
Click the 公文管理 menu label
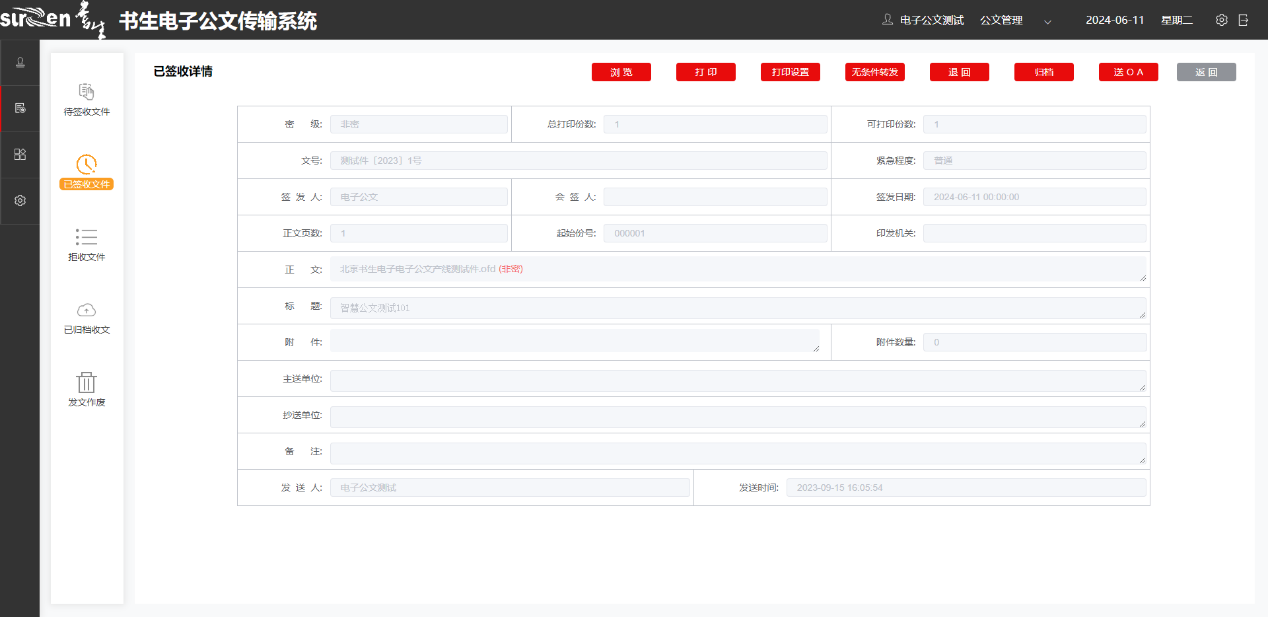[x=1001, y=20]
